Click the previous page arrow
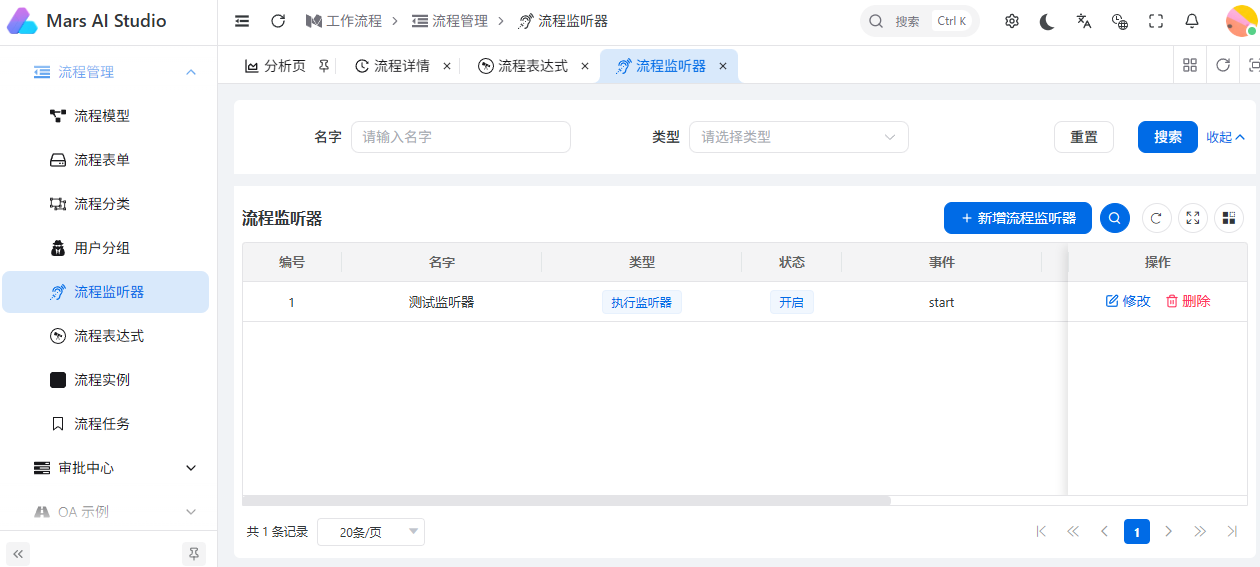 [1105, 531]
